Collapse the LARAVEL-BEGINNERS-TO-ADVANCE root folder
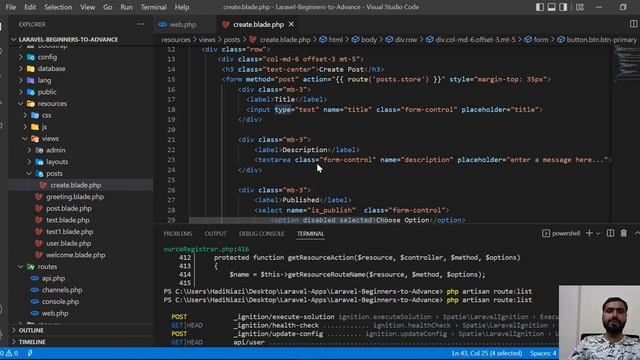Screen dimensions: 640x360 coord(69,40)
